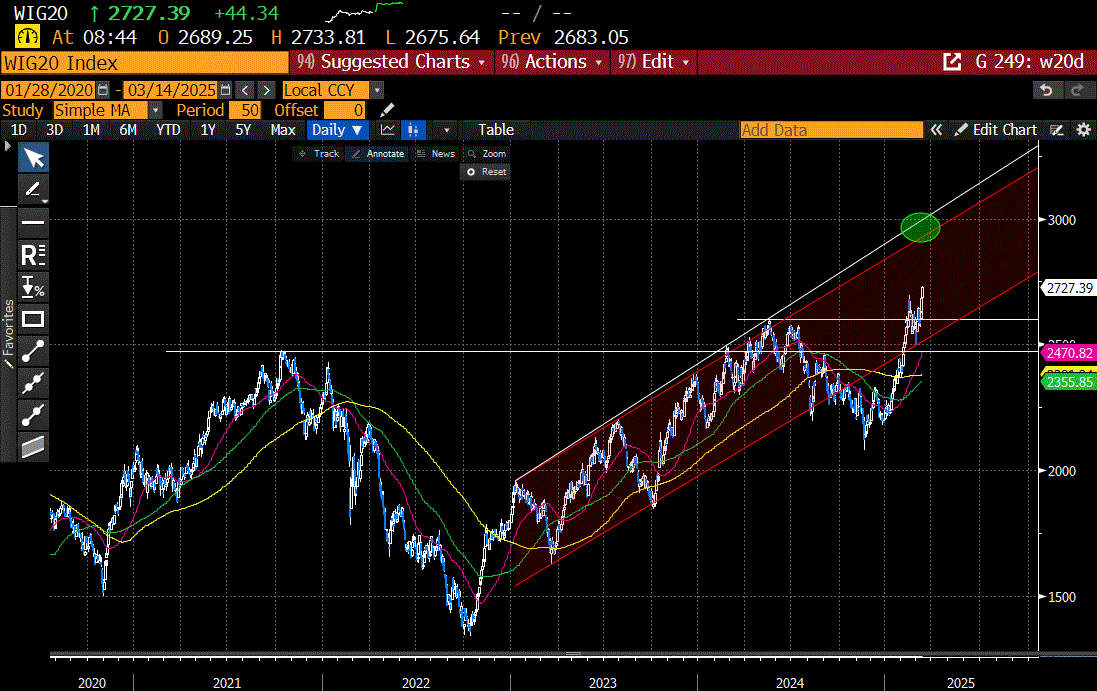This screenshot has width=1097, height=691.
Task: Select the parallel channel shading tool
Action: click(x=33, y=446)
